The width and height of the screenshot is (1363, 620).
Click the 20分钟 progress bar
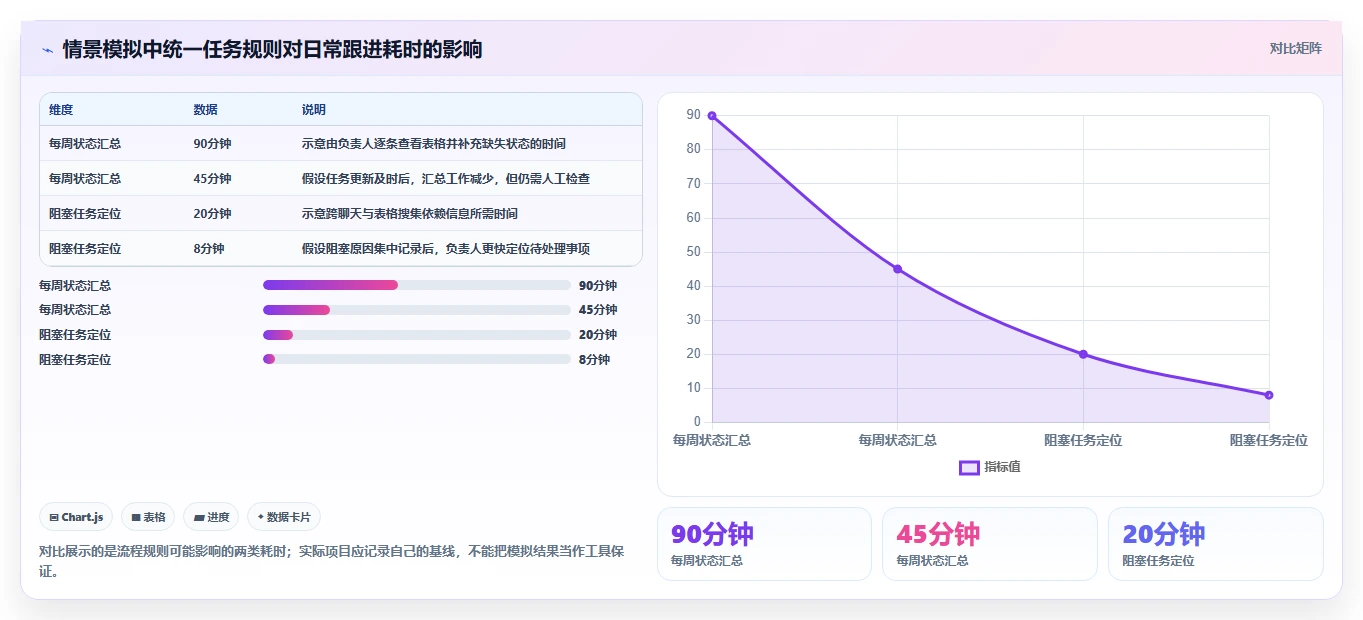(x=417, y=335)
